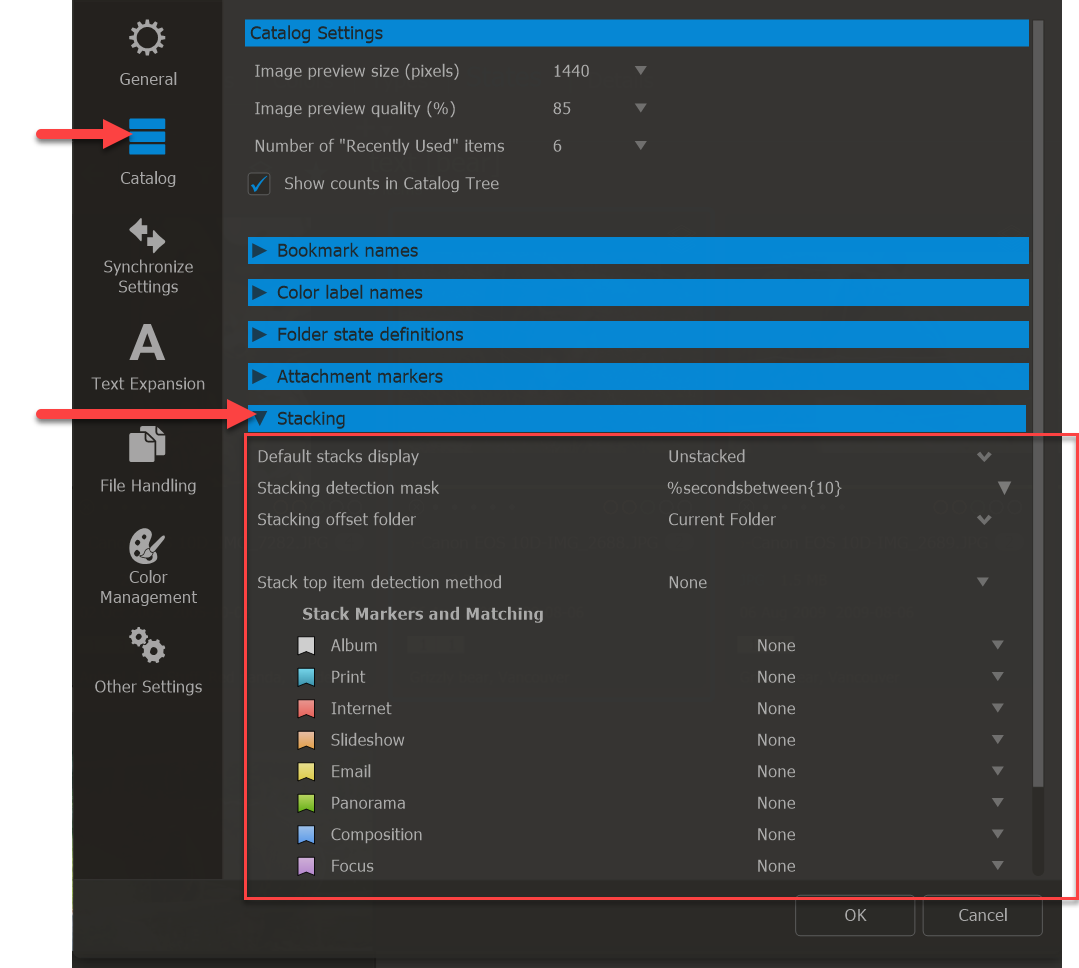This screenshot has width=1079, height=968.
Task: Open Stacking offset folder dropdown
Action: tap(984, 519)
